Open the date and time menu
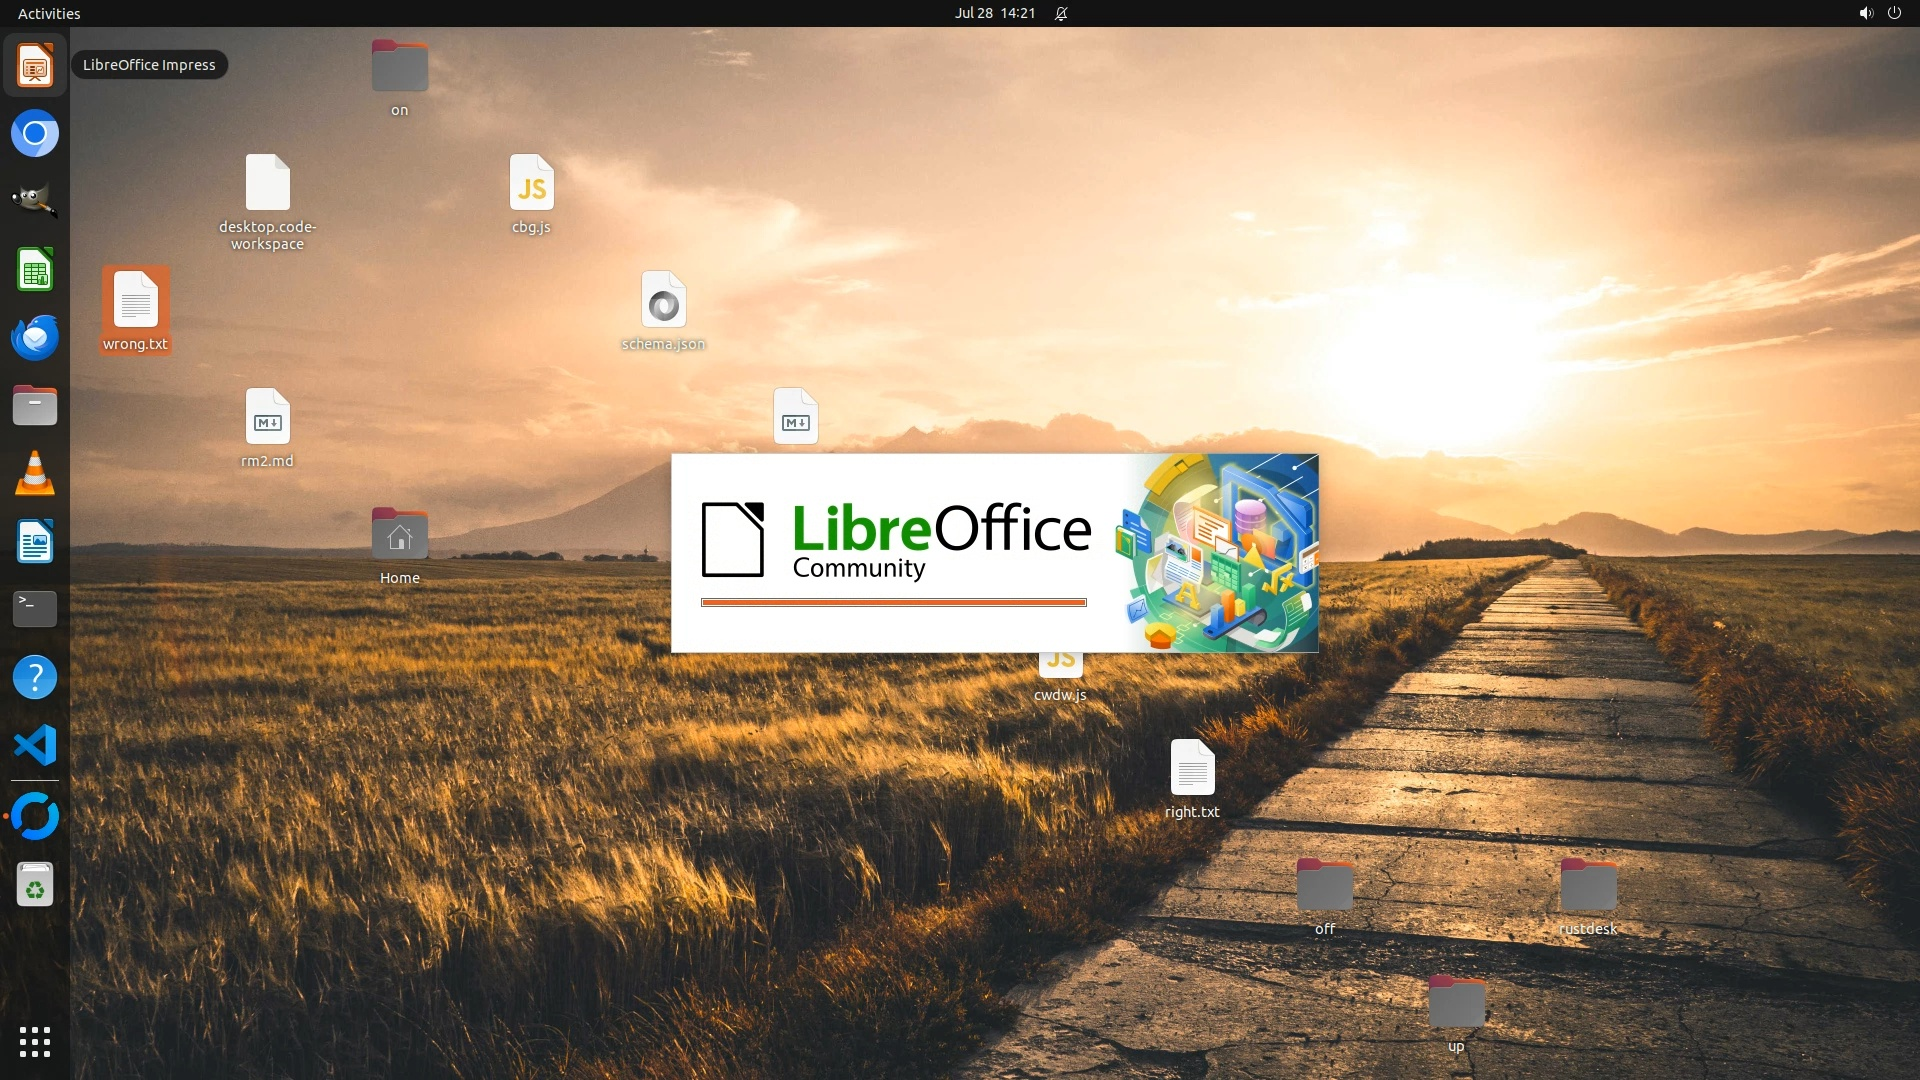The image size is (1920, 1080). (x=994, y=13)
